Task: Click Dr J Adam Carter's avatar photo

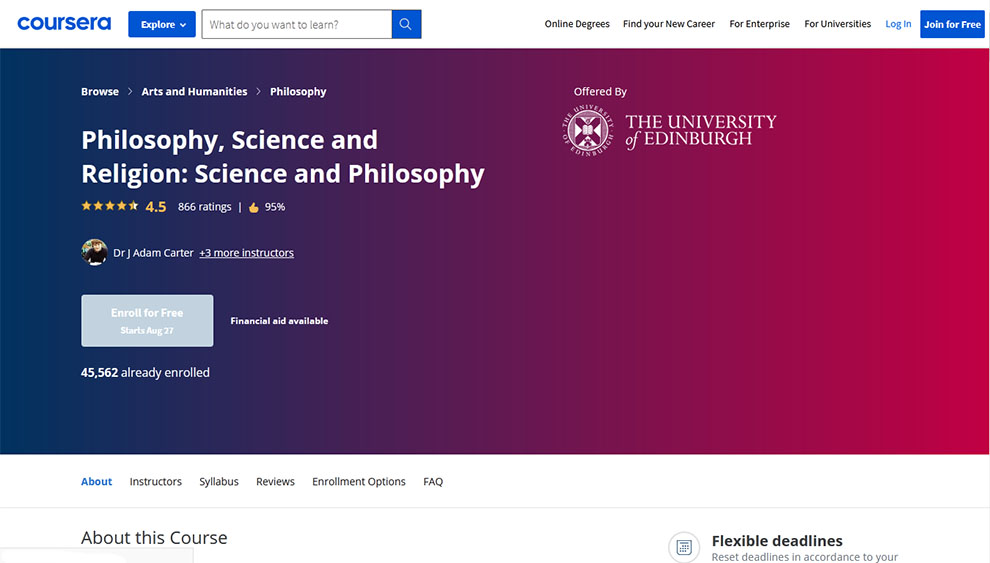Action: pos(94,252)
